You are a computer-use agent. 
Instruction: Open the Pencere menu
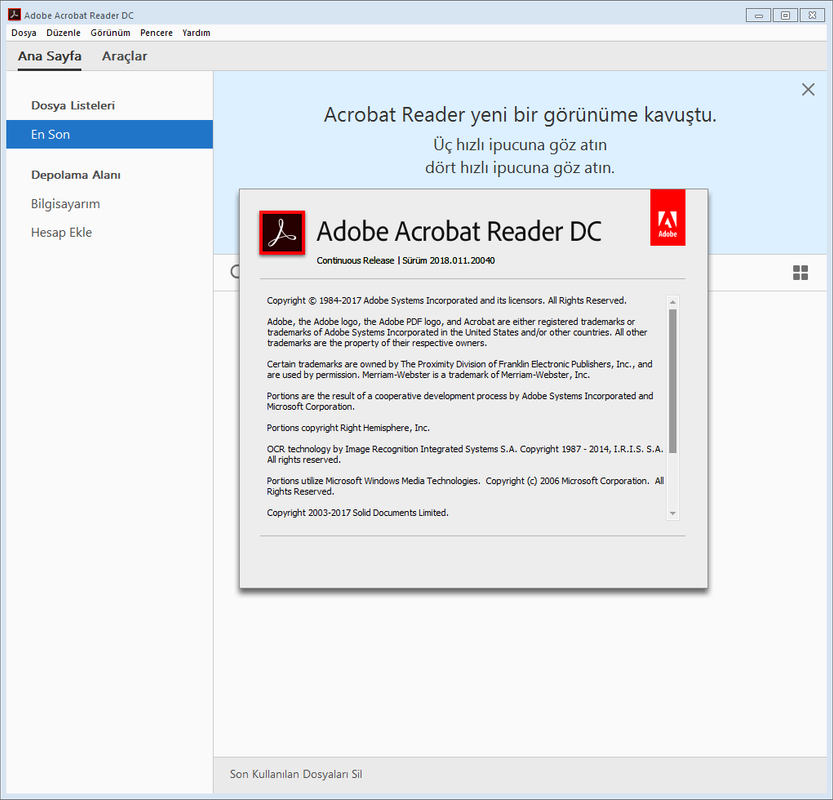pos(156,33)
